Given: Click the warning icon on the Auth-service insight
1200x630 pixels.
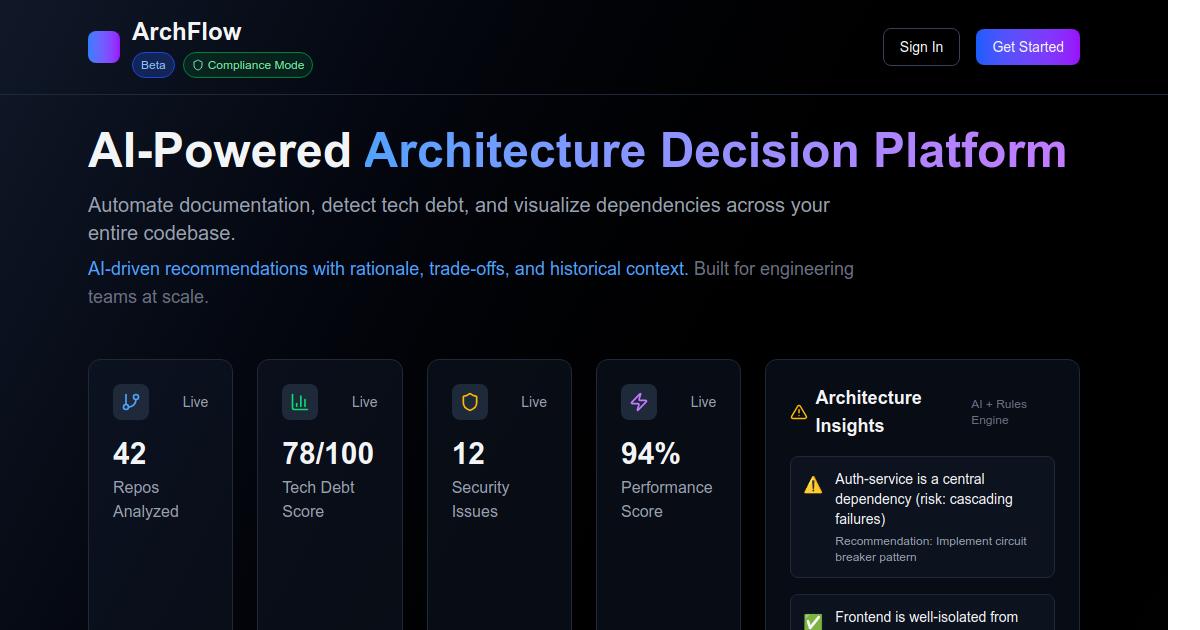Looking at the screenshot, I should 814,484.
